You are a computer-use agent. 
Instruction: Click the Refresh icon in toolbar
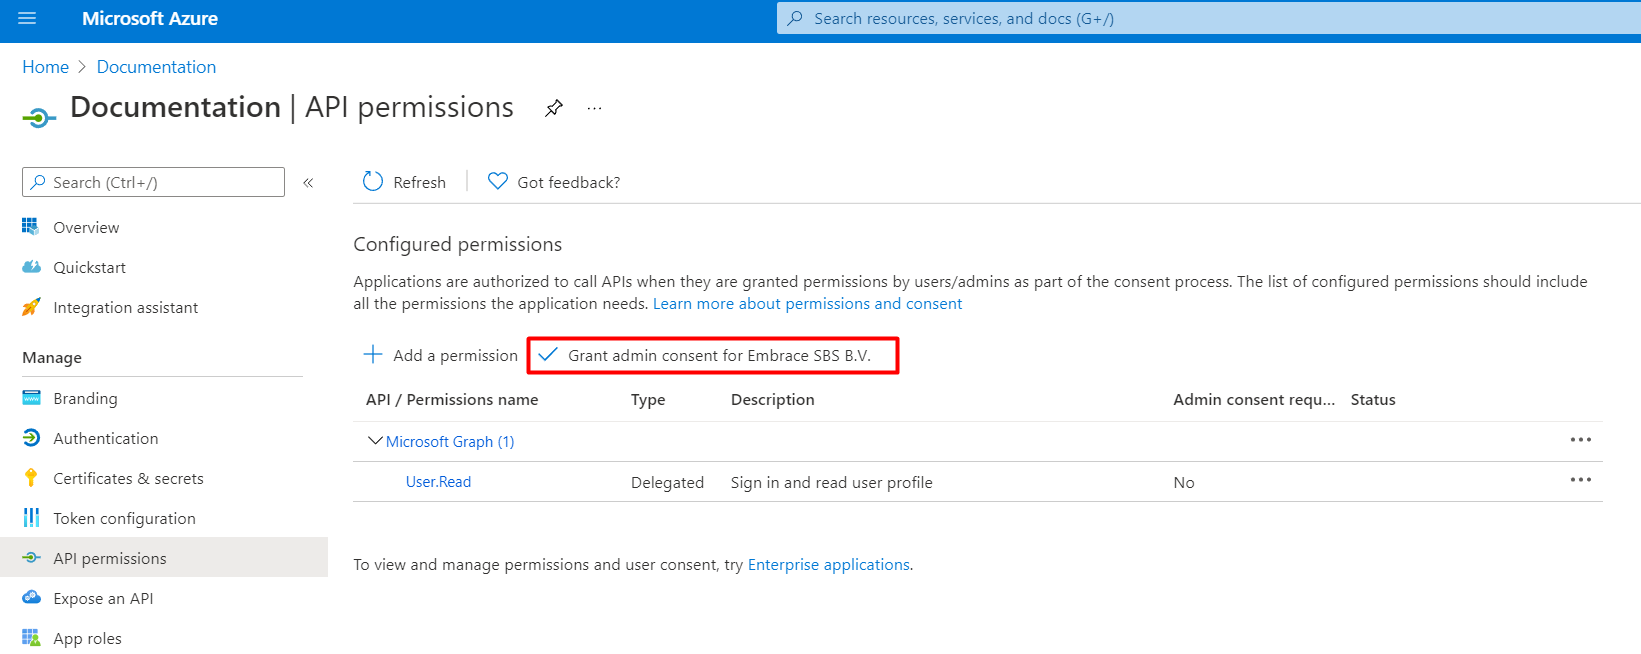click(x=373, y=181)
